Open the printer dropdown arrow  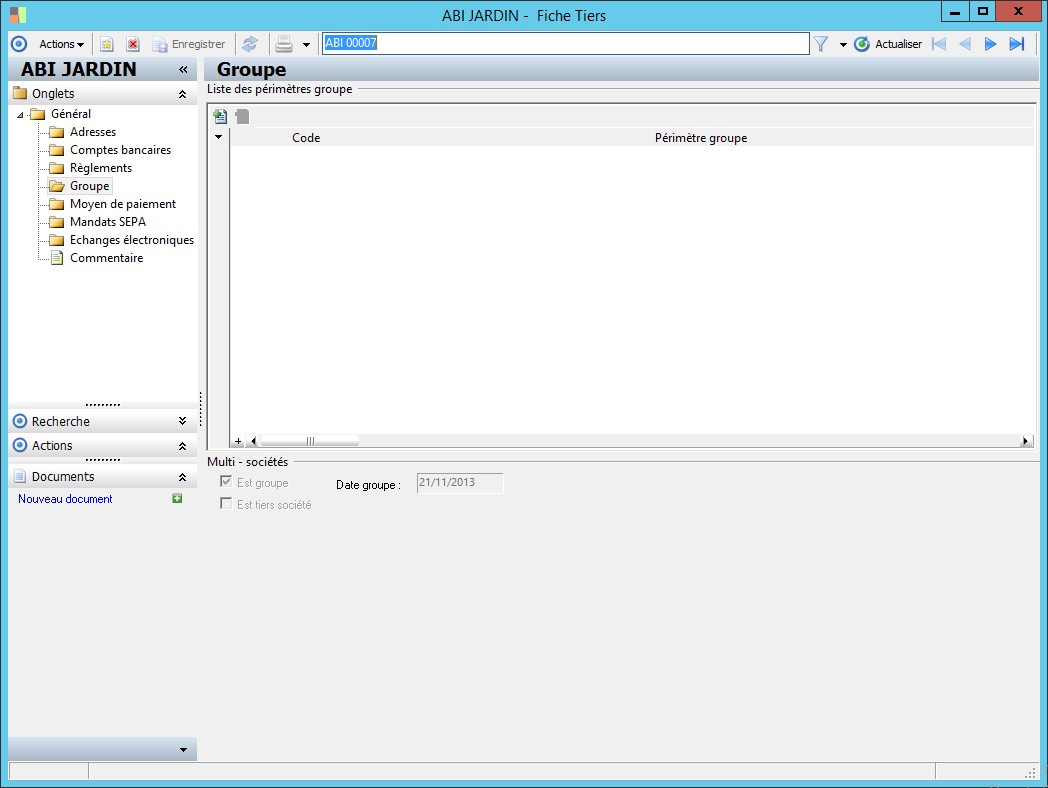pos(306,45)
